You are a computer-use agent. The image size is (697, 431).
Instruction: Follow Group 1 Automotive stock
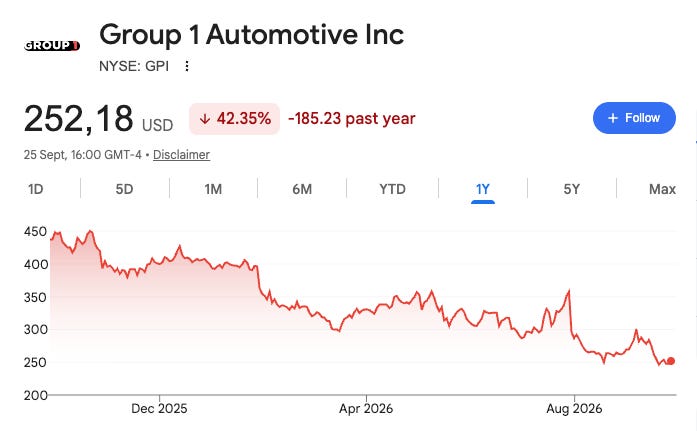pos(634,118)
